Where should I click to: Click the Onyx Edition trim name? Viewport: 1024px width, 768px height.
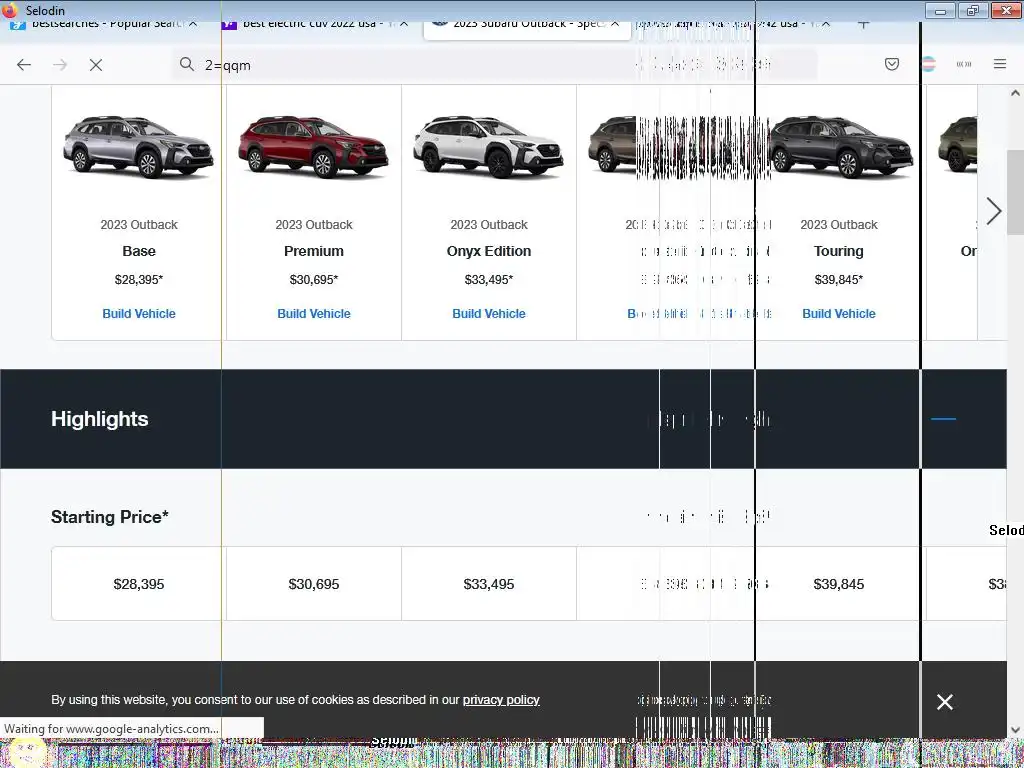(x=489, y=251)
